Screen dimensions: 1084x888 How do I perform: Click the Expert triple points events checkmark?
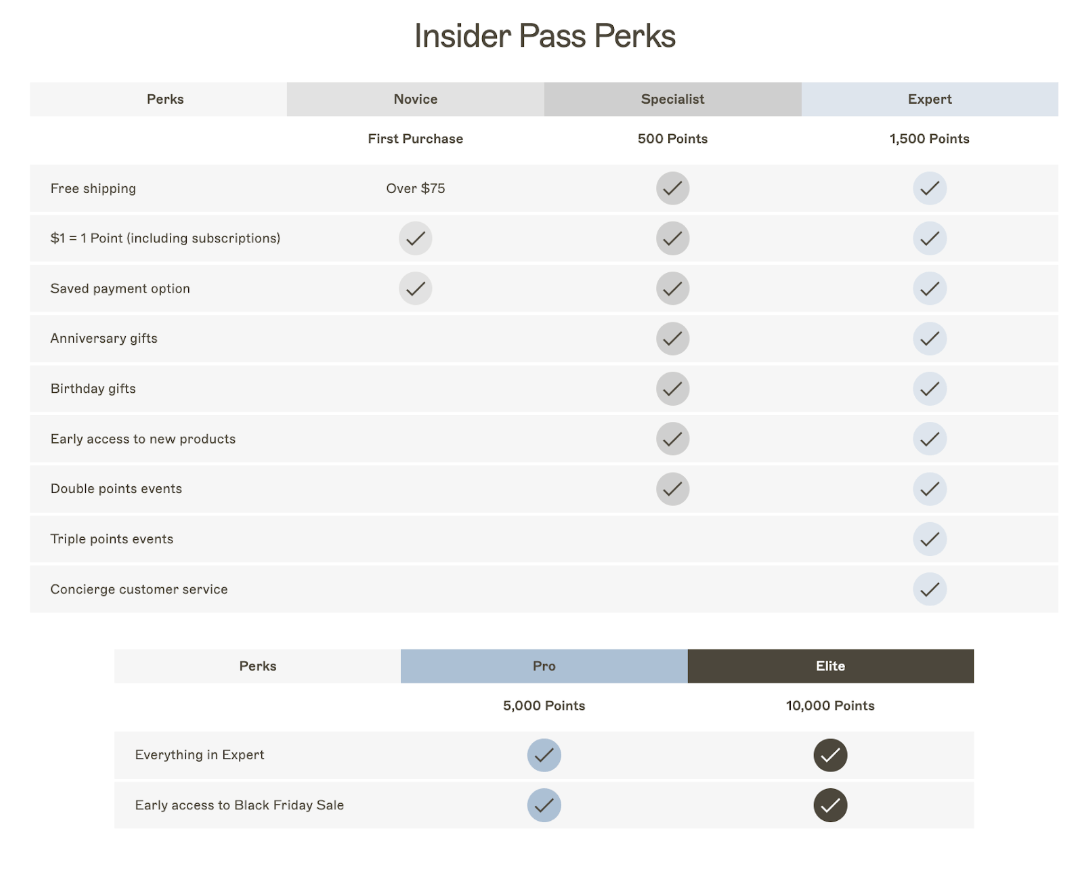[929, 539]
